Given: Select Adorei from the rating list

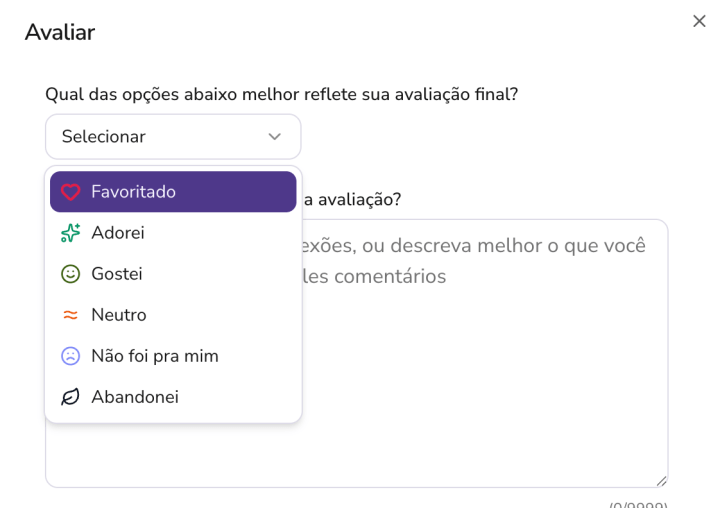Looking at the screenshot, I should (x=118, y=233).
